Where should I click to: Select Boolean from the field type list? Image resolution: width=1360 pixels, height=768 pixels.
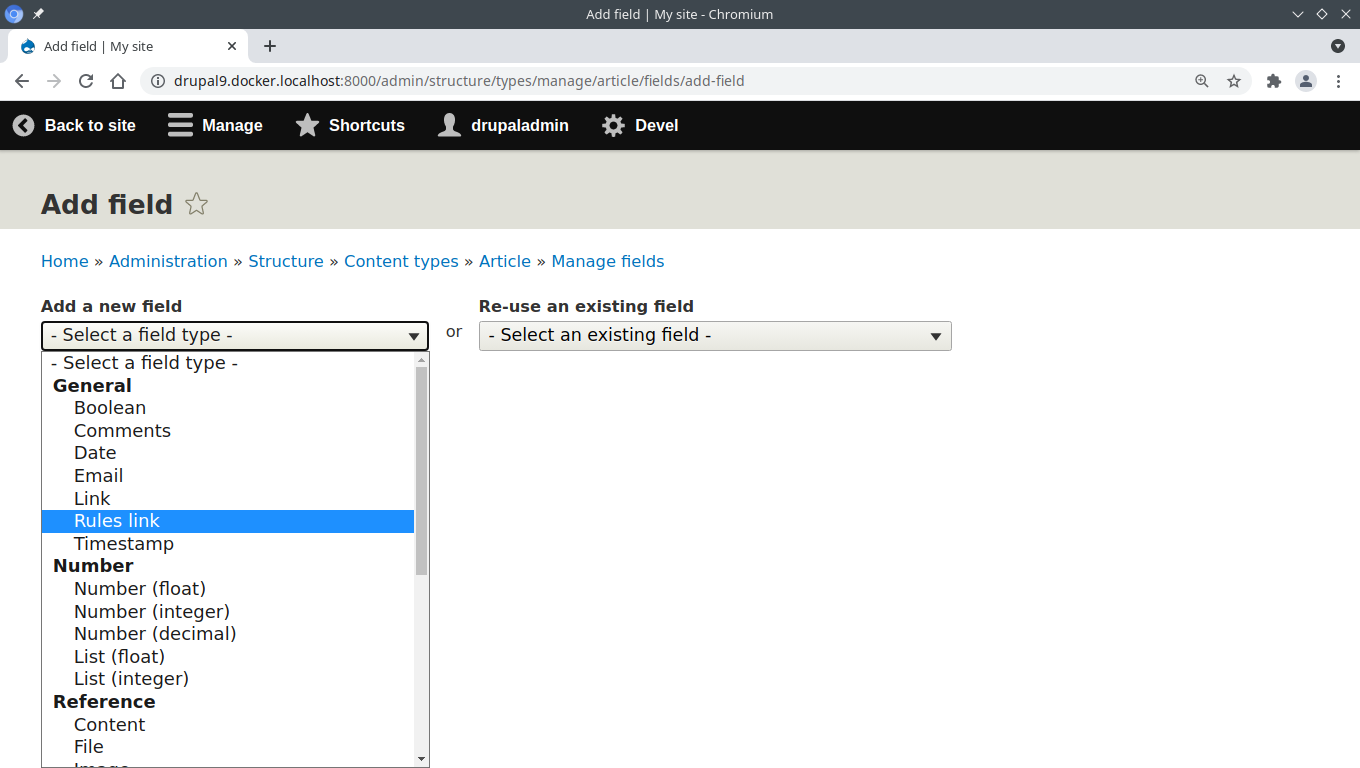click(x=110, y=407)
